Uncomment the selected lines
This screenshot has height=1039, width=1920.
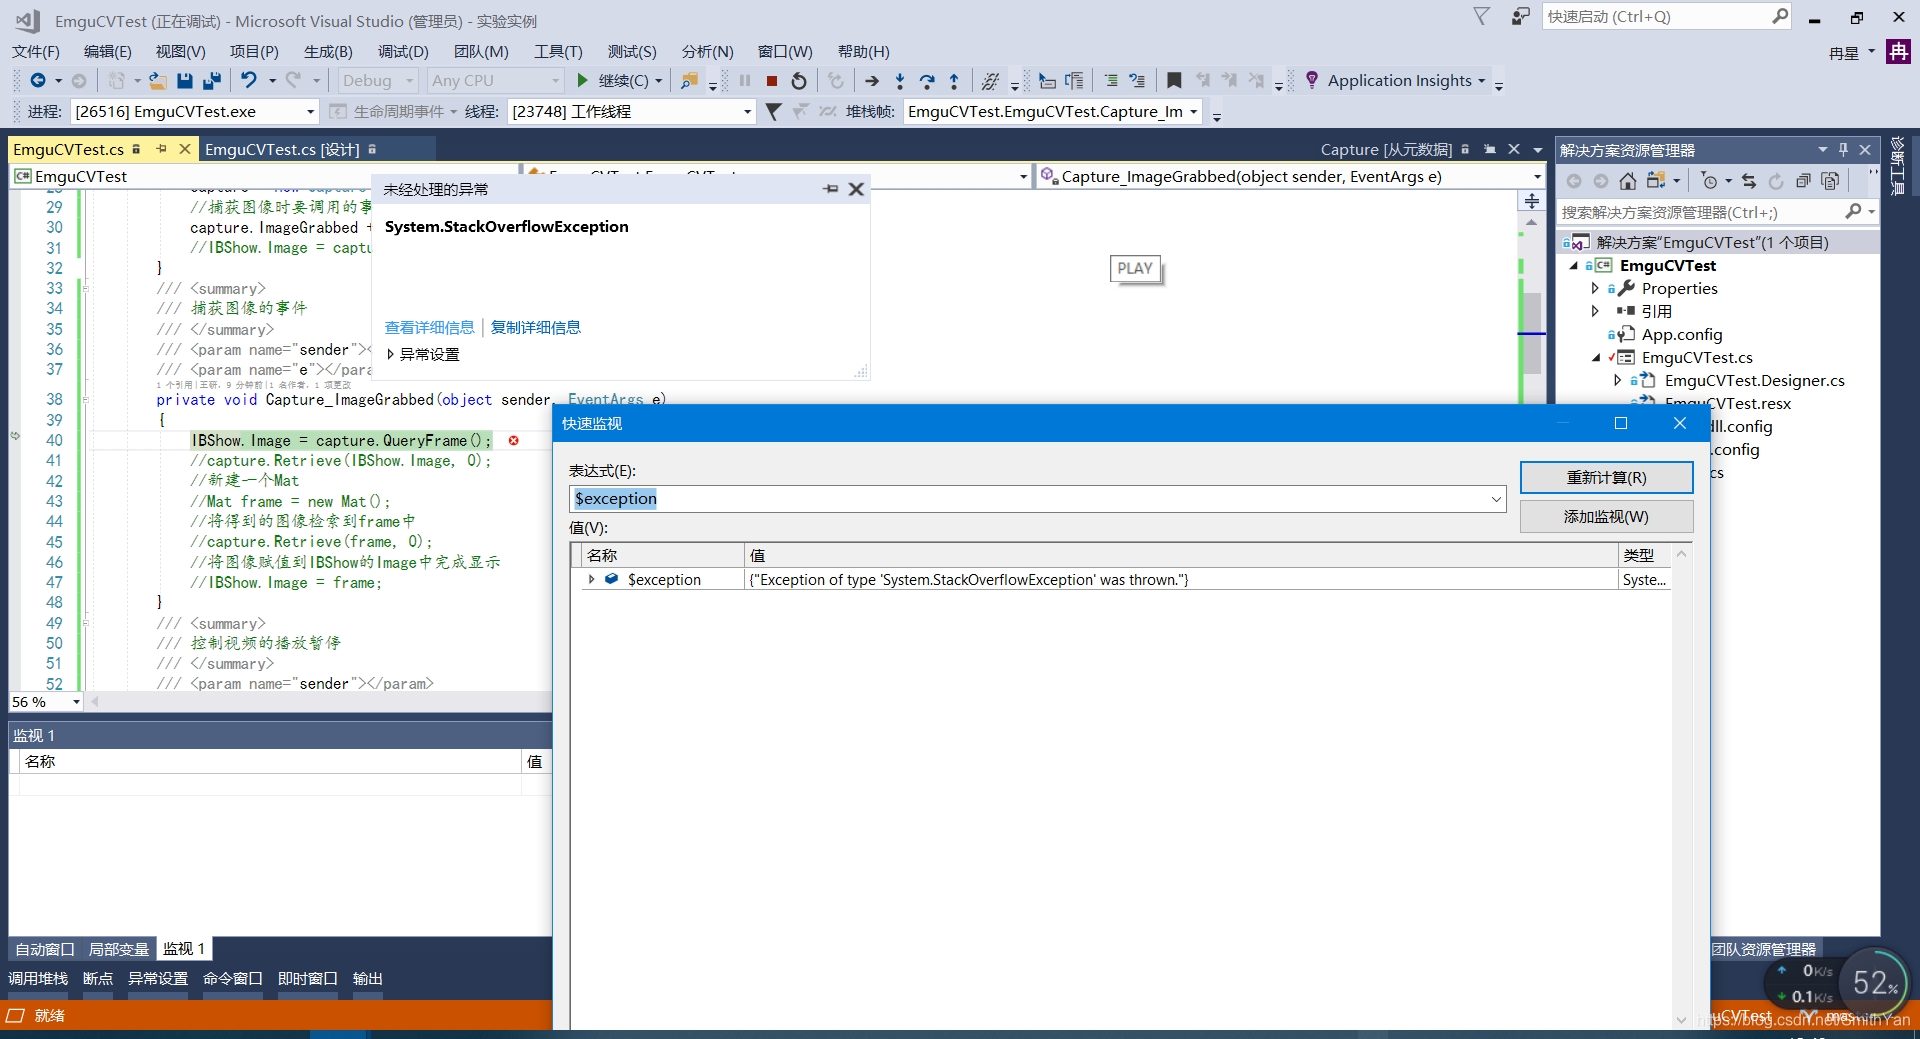(1137, 81)
